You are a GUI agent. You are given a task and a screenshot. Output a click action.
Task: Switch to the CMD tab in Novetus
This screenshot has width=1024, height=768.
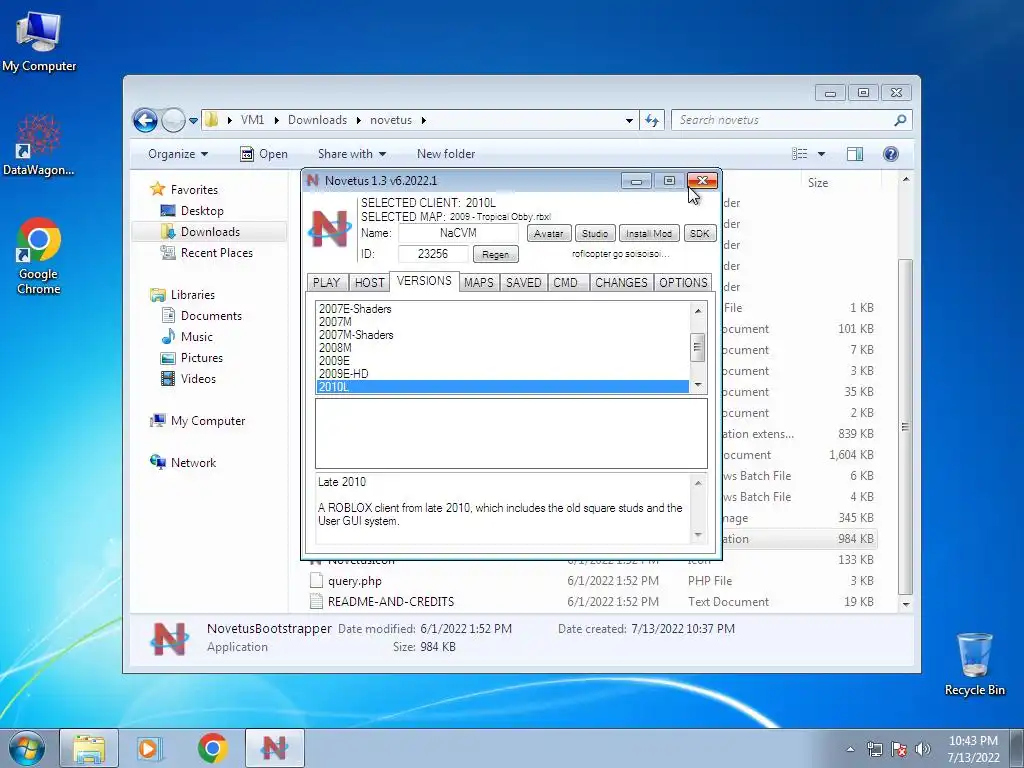(x=566, y=283)
